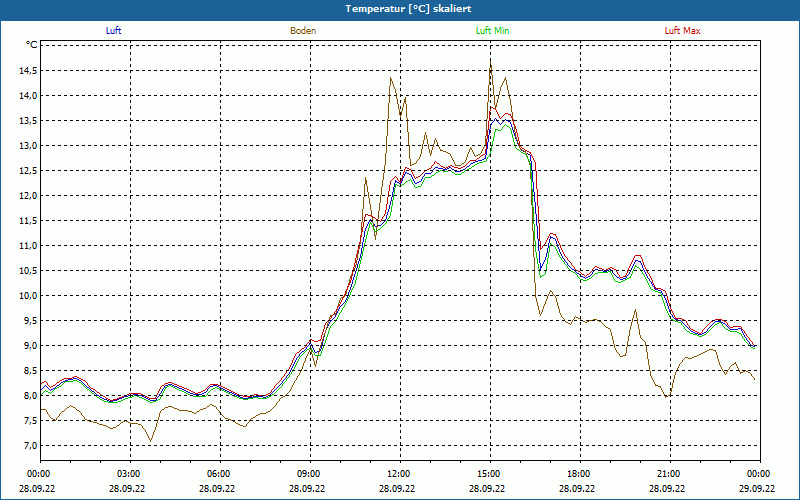800x500 pixels.
Task: Click the 11,5 y-axis value
Action: click(x=28, y=220)
